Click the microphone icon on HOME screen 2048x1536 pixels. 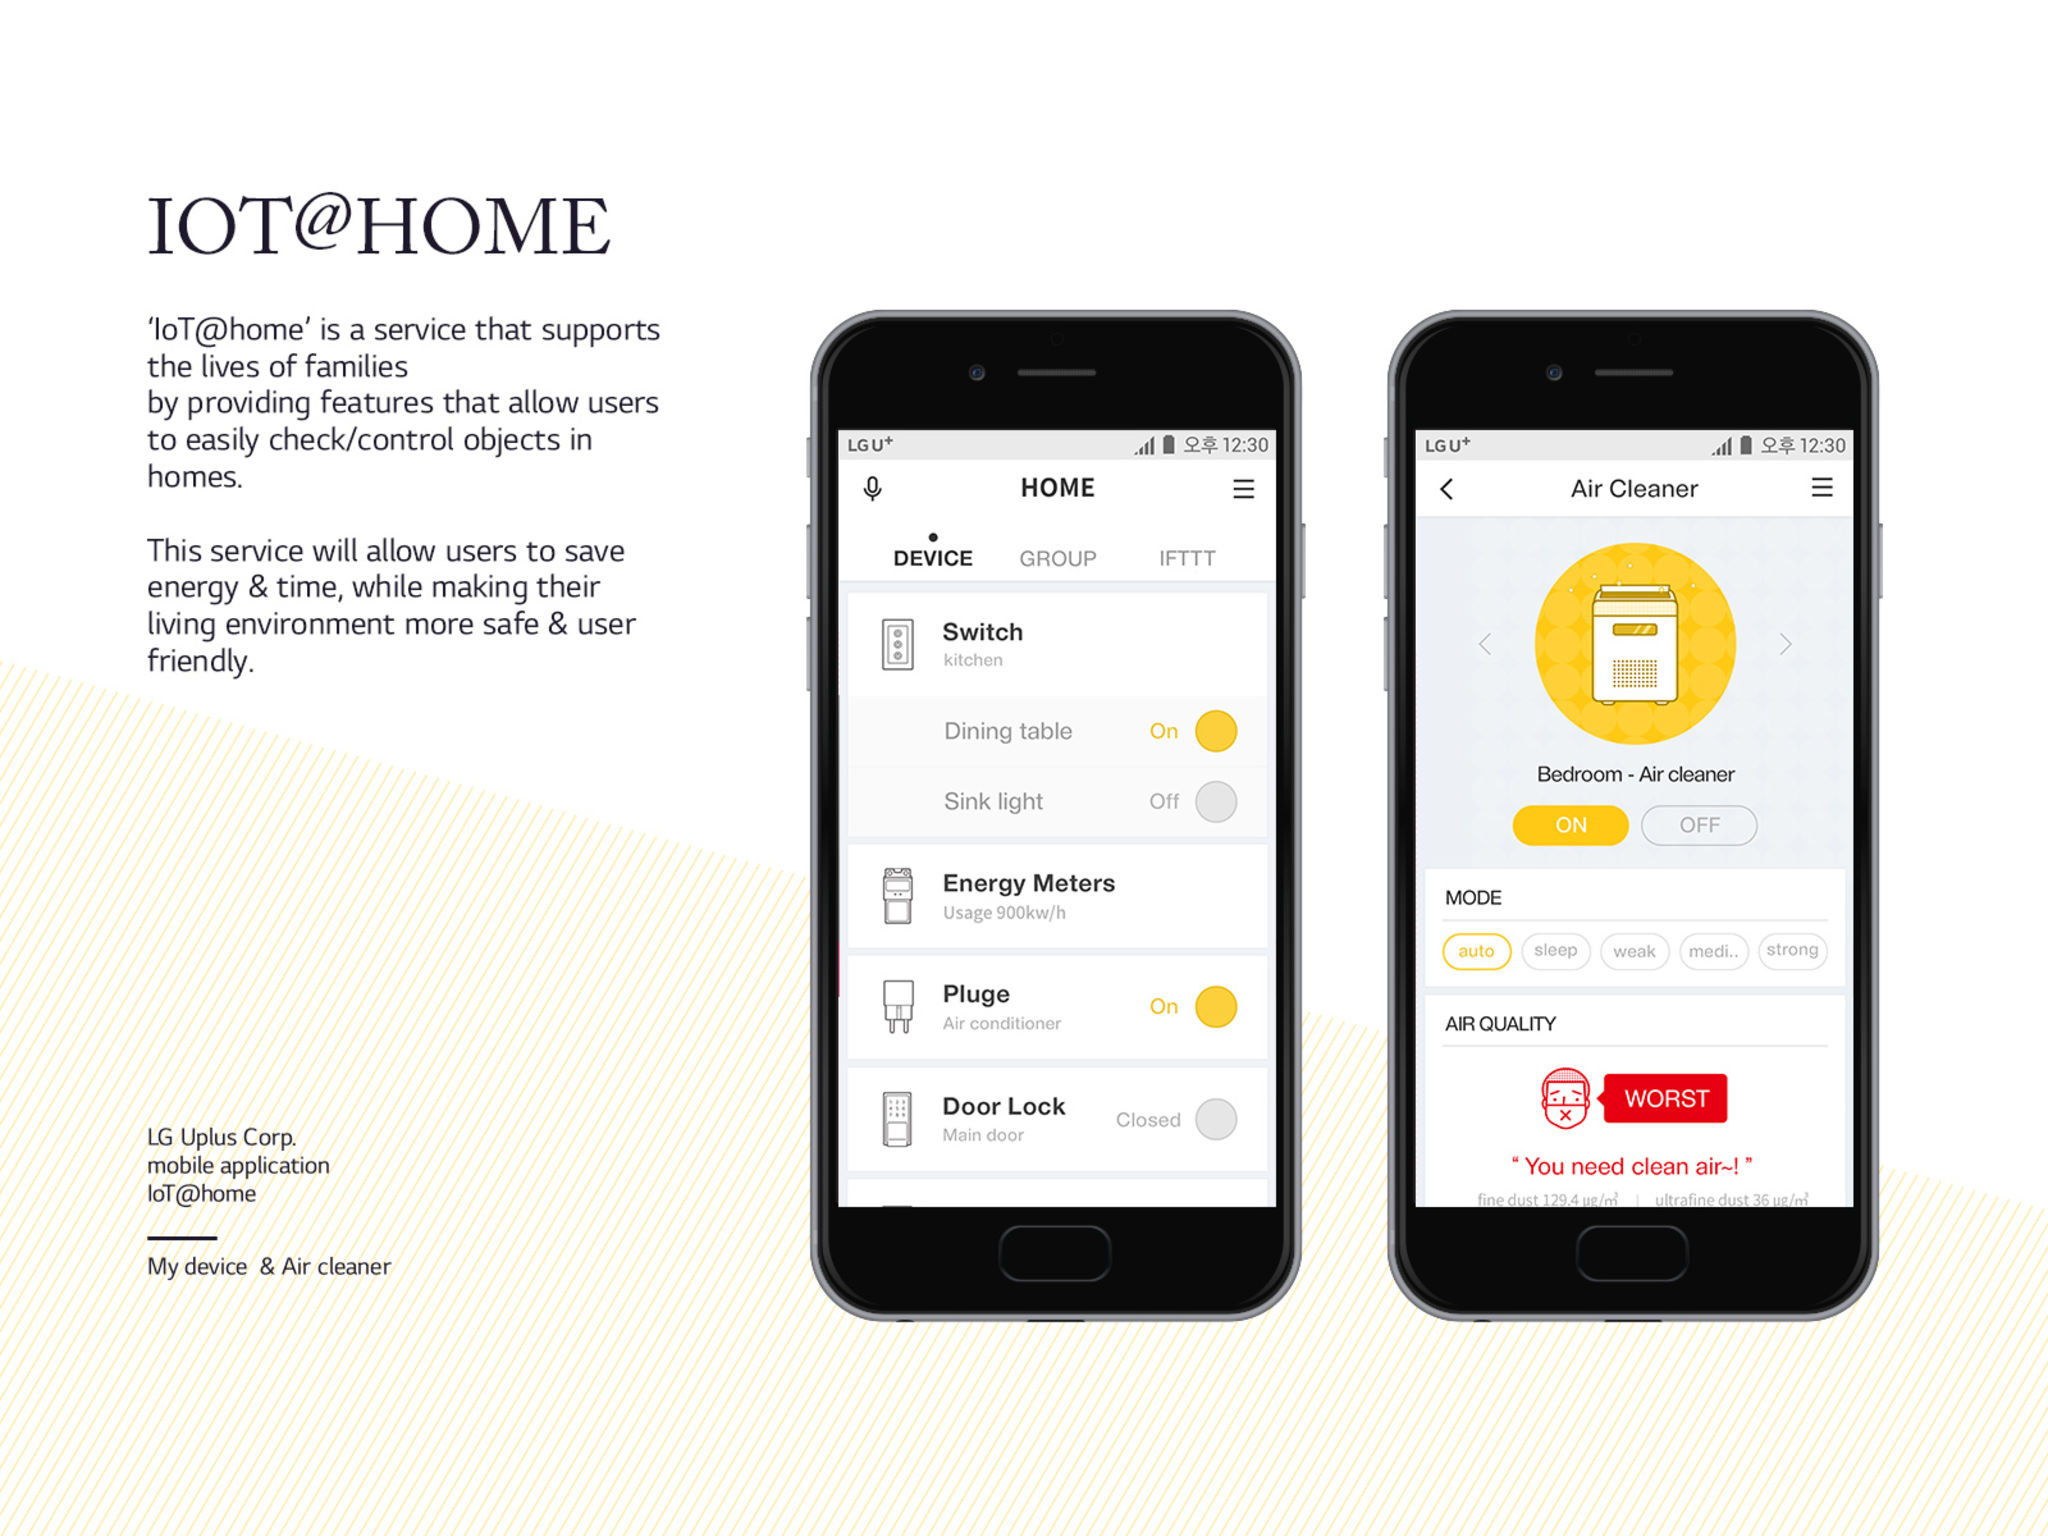(x=872, y=490)
